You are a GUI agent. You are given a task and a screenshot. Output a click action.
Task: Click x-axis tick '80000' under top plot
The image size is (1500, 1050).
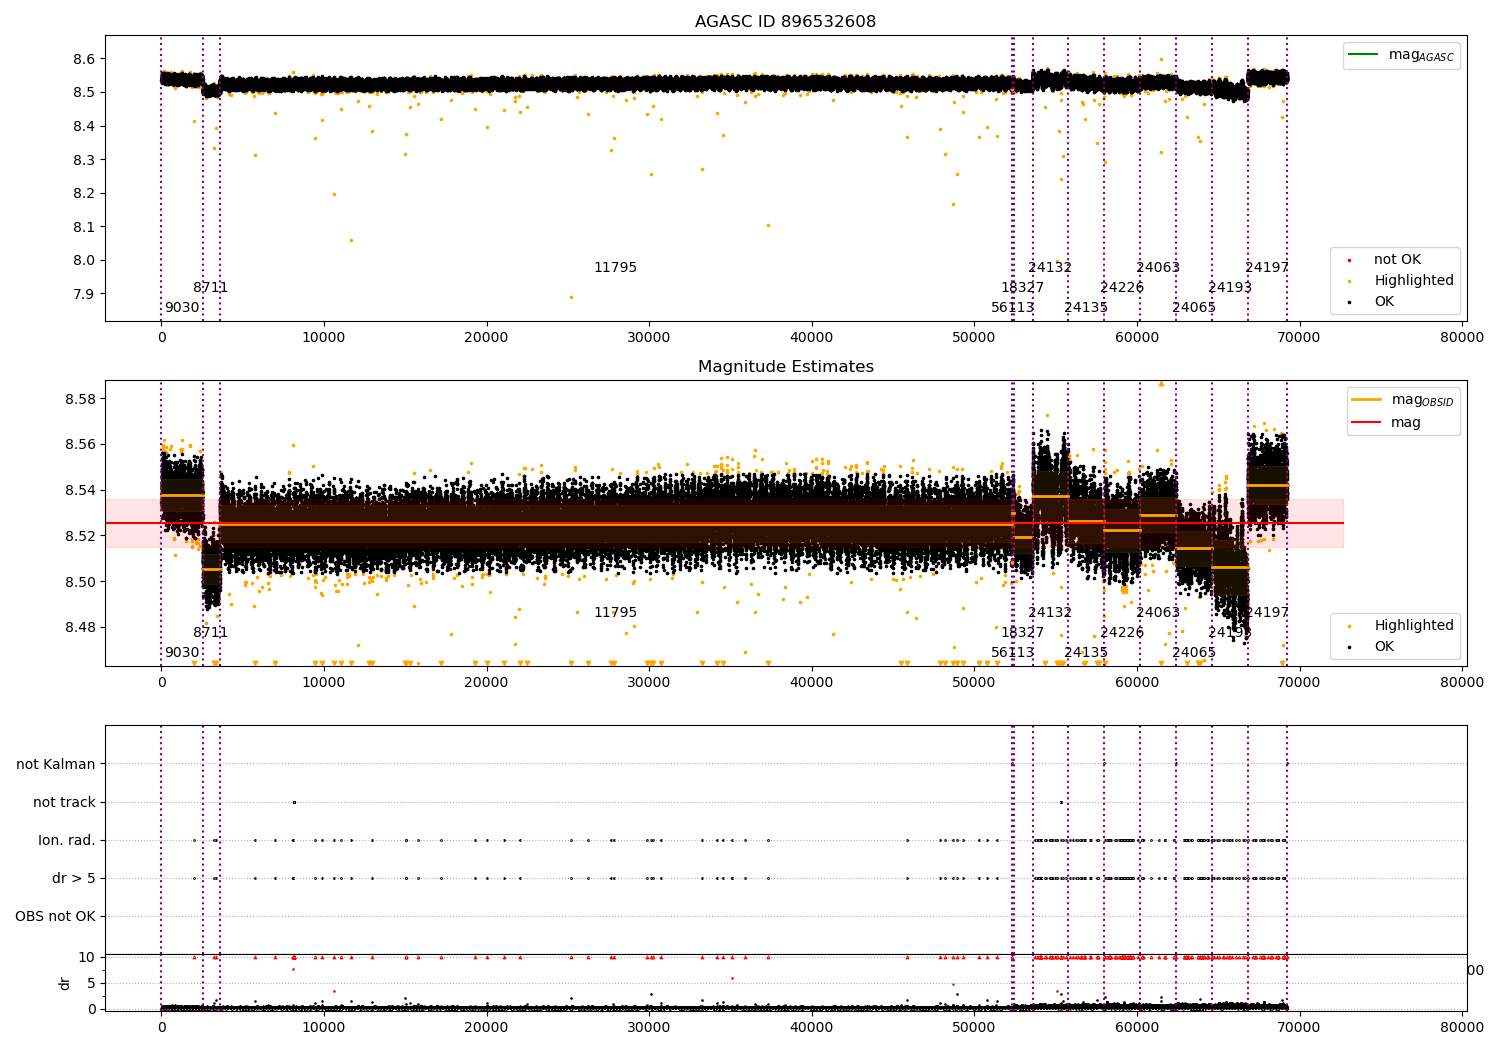(1461, 338)
